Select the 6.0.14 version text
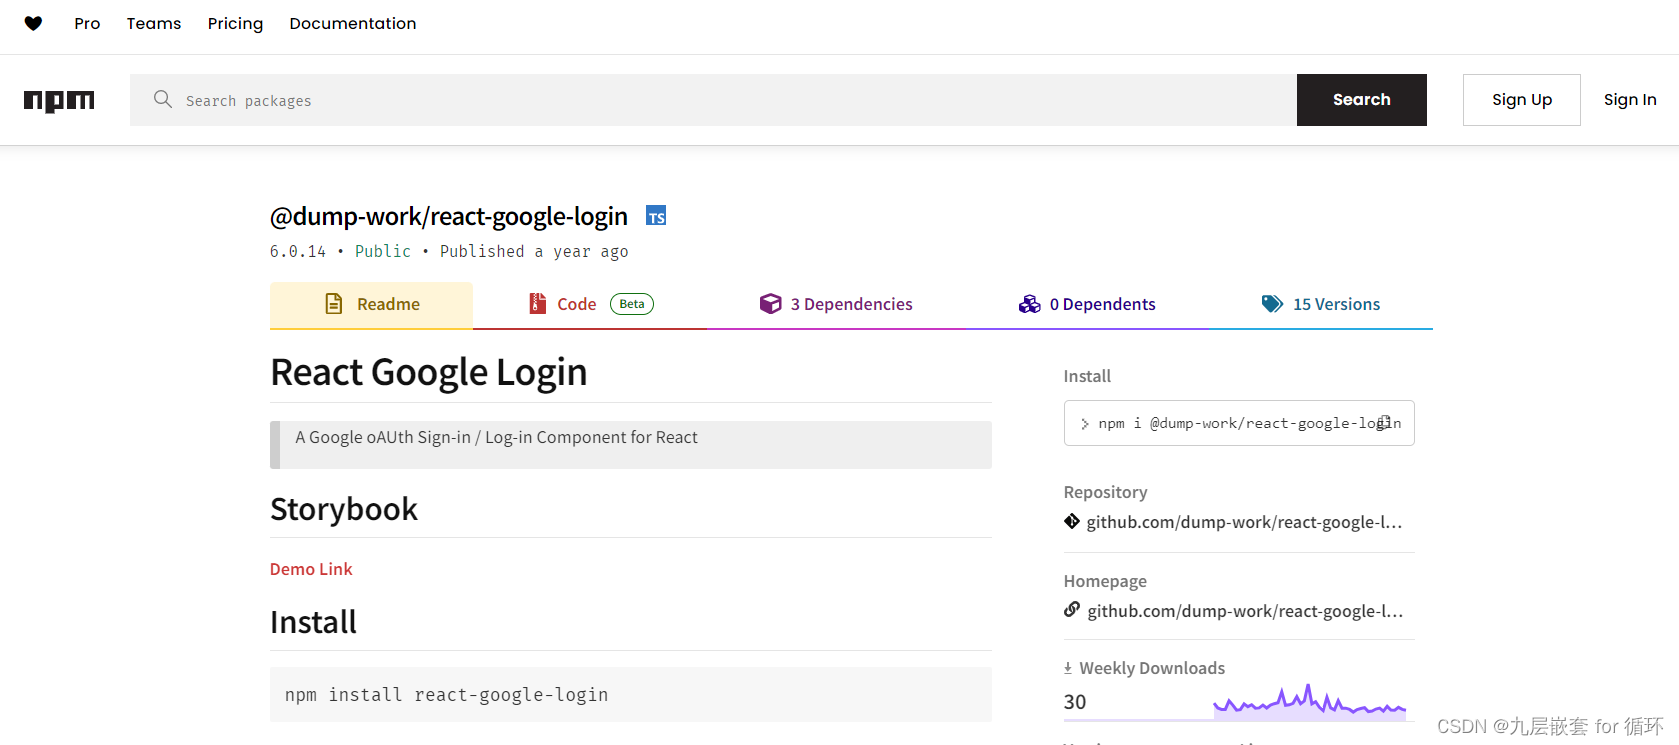The width and height of the screenshot is (1679, 745). click(298, 251)
